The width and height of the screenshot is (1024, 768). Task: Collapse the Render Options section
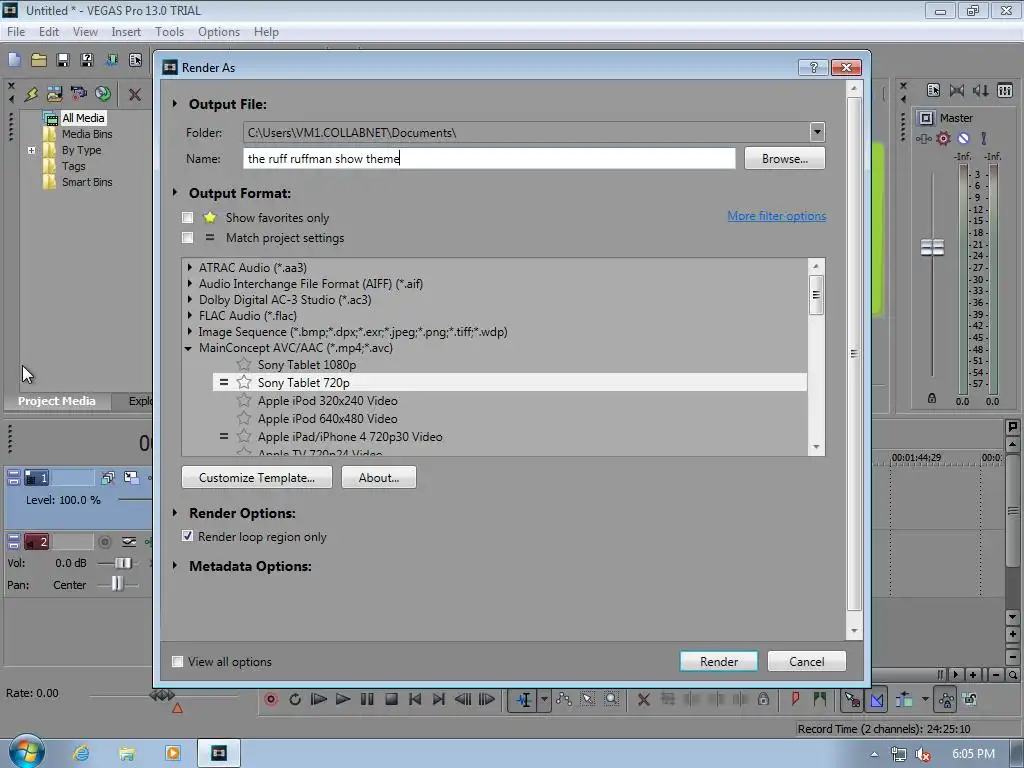pos(174,513)
